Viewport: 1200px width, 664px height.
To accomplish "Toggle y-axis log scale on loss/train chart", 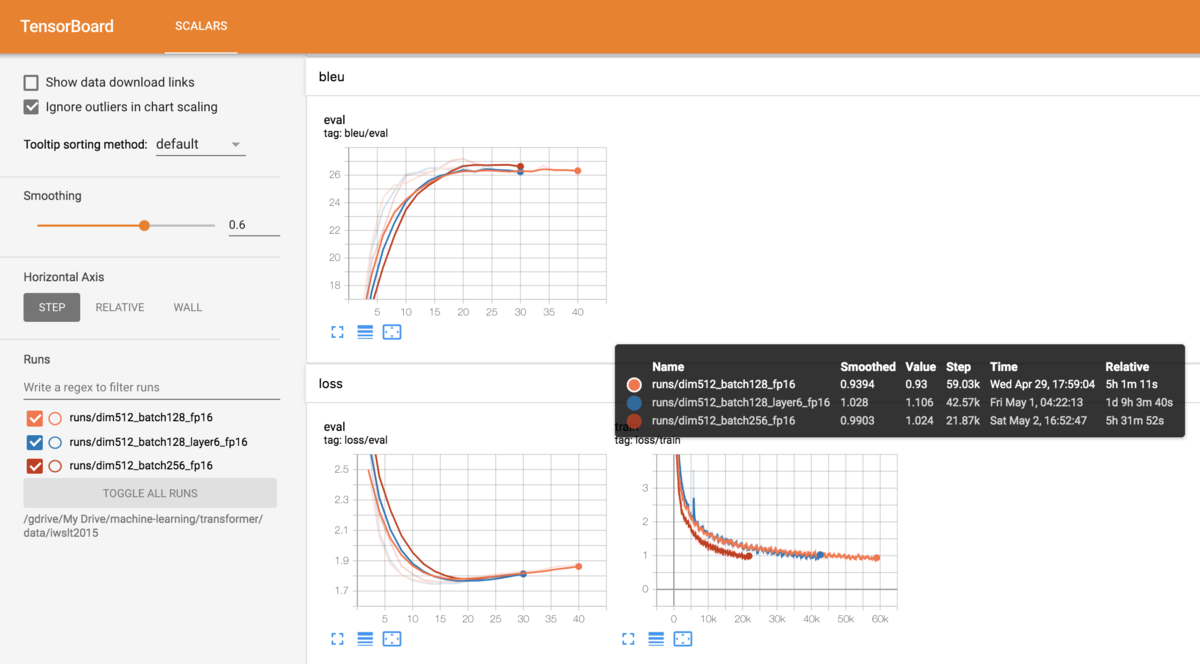I will coord(656,638).
